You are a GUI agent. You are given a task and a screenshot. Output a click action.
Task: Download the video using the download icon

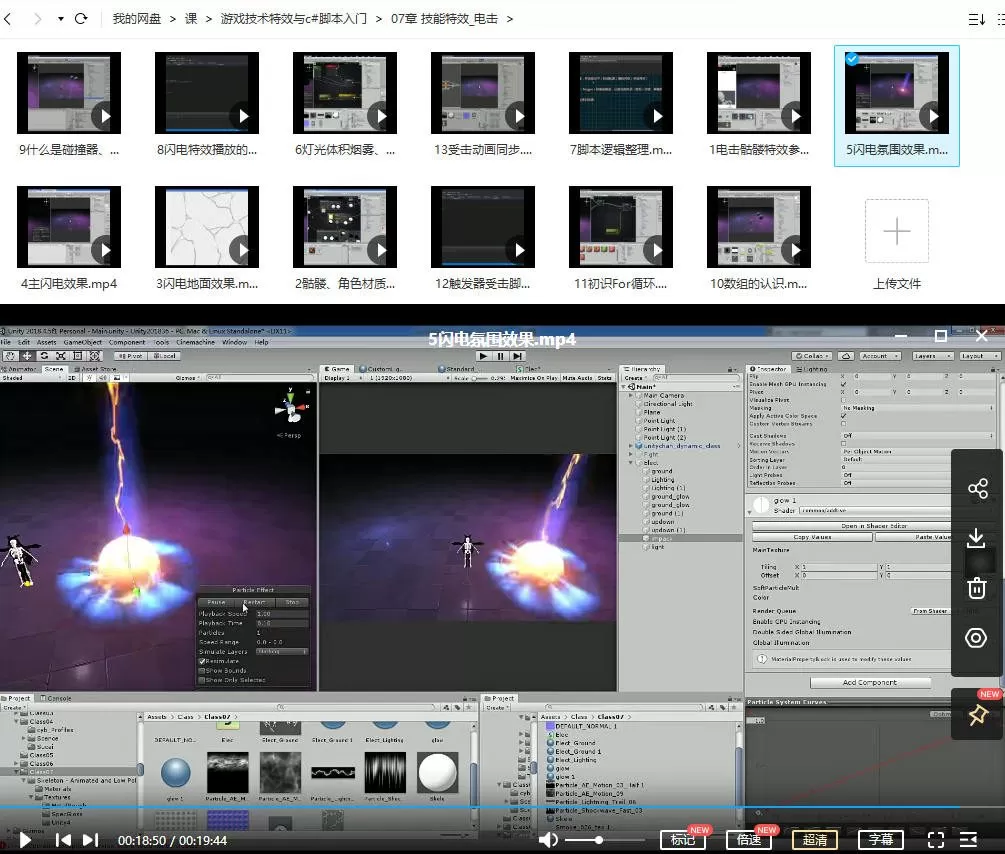pos(977,538)
